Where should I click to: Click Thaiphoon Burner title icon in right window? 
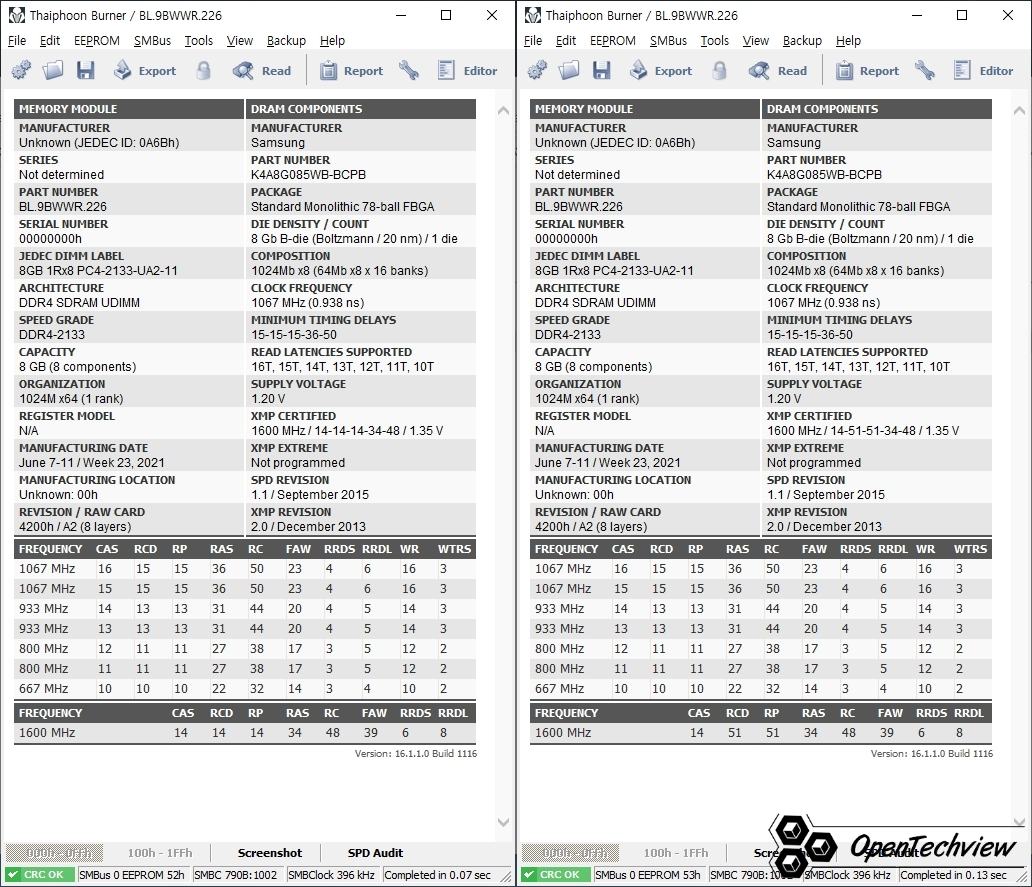pos(532,15)
